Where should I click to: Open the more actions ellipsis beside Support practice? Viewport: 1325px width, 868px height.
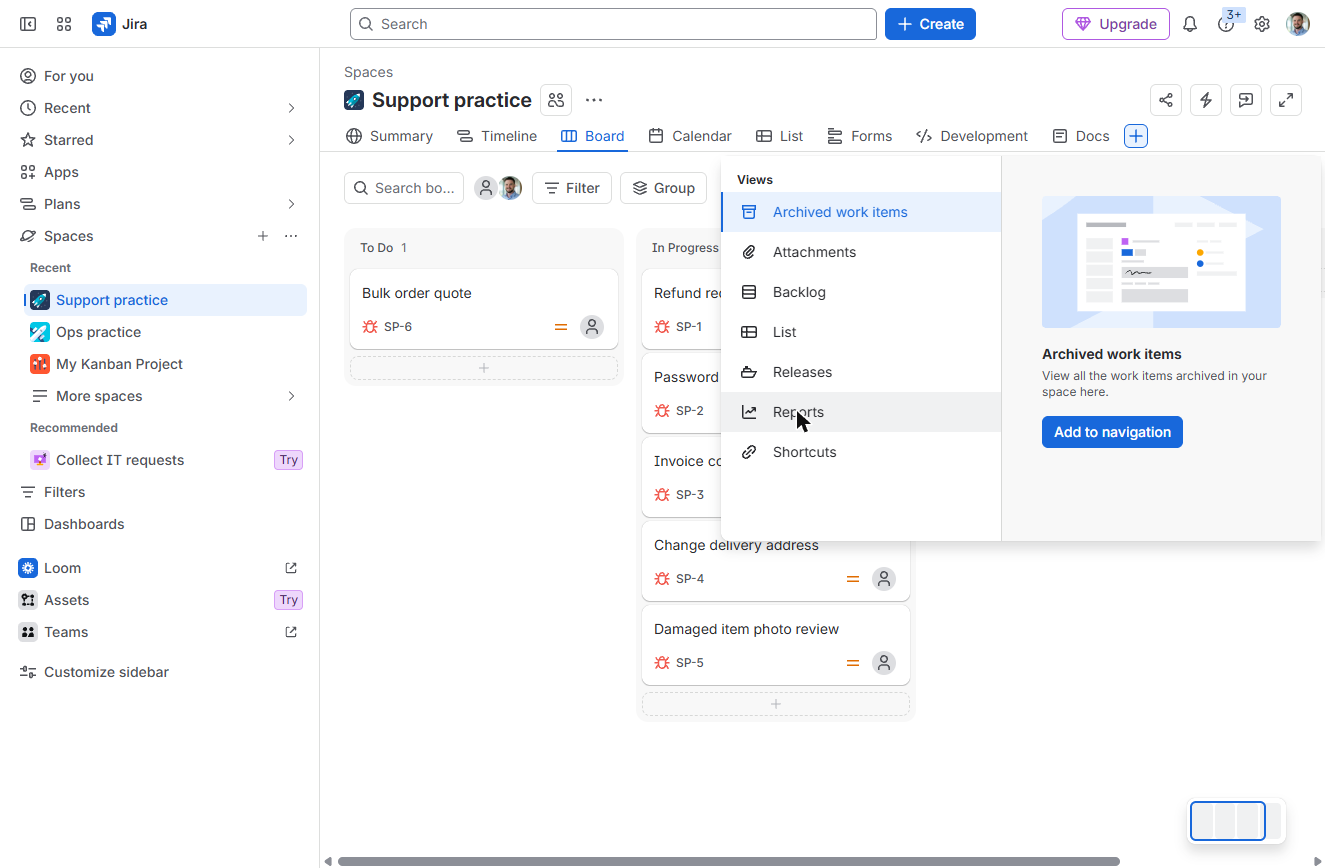(x=594, y=100)
